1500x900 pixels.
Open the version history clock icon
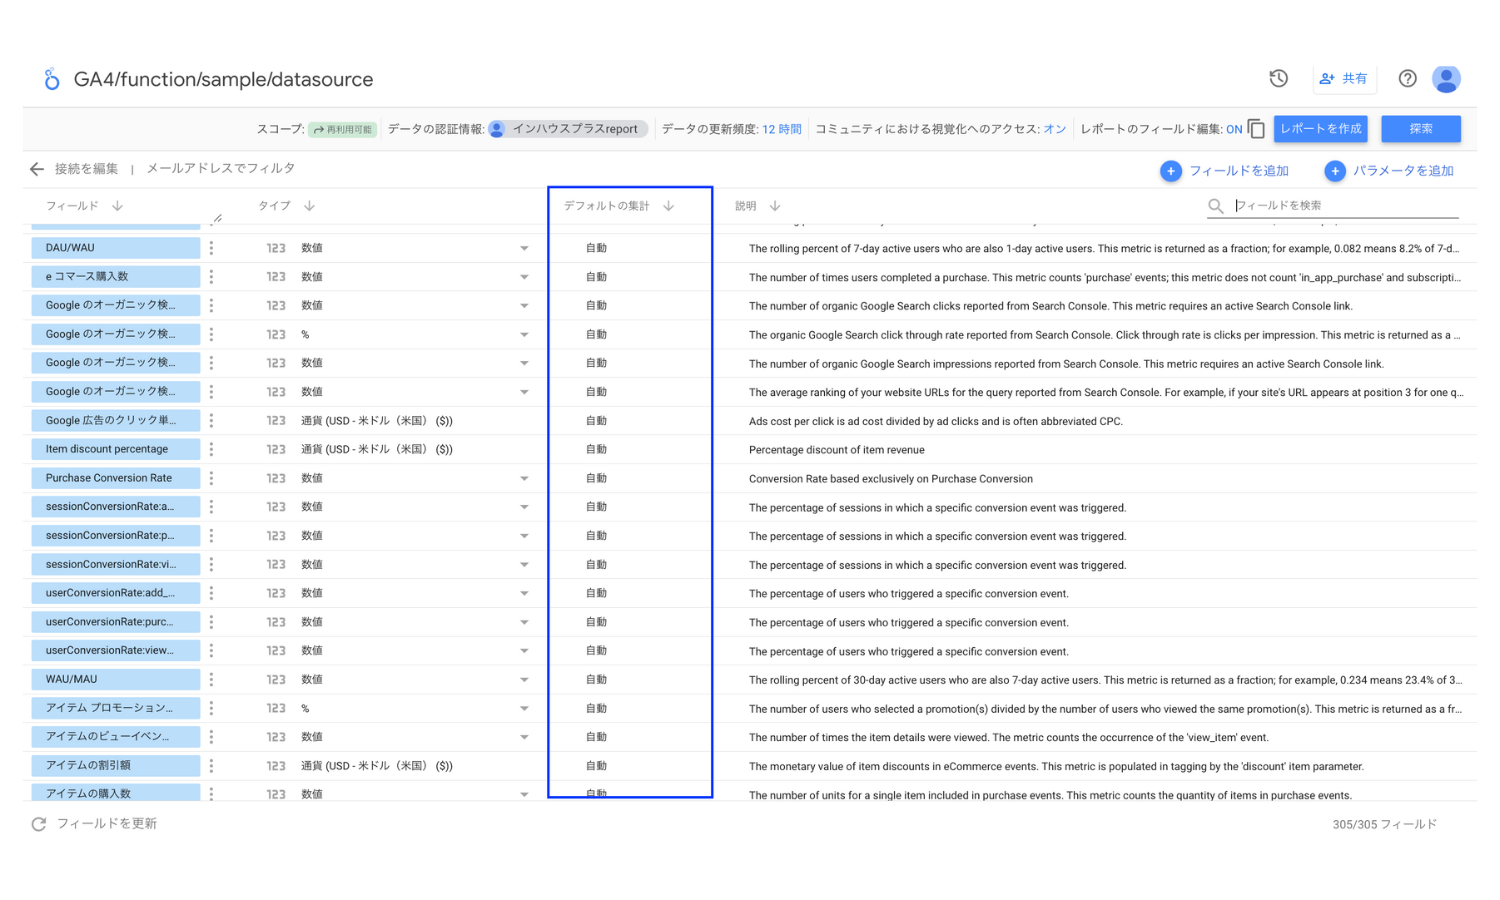[1278, 78]
